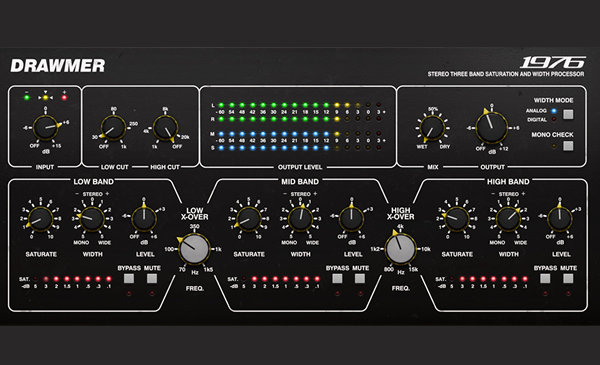The height and width of the screenshot is (365, 600).
Task: Bypass the Mid Band
Action: point(337,279)
